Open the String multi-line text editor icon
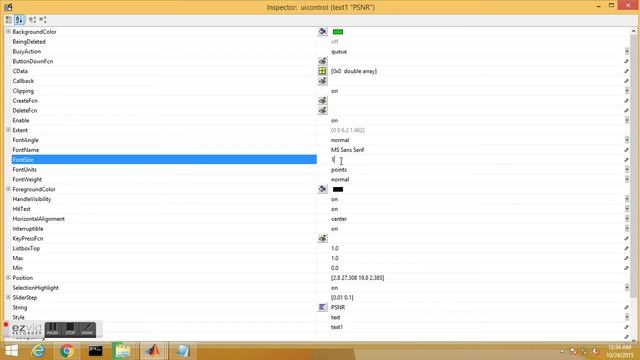Image resolution: width=640 pixels, height=360 pixels. [322, 307]
